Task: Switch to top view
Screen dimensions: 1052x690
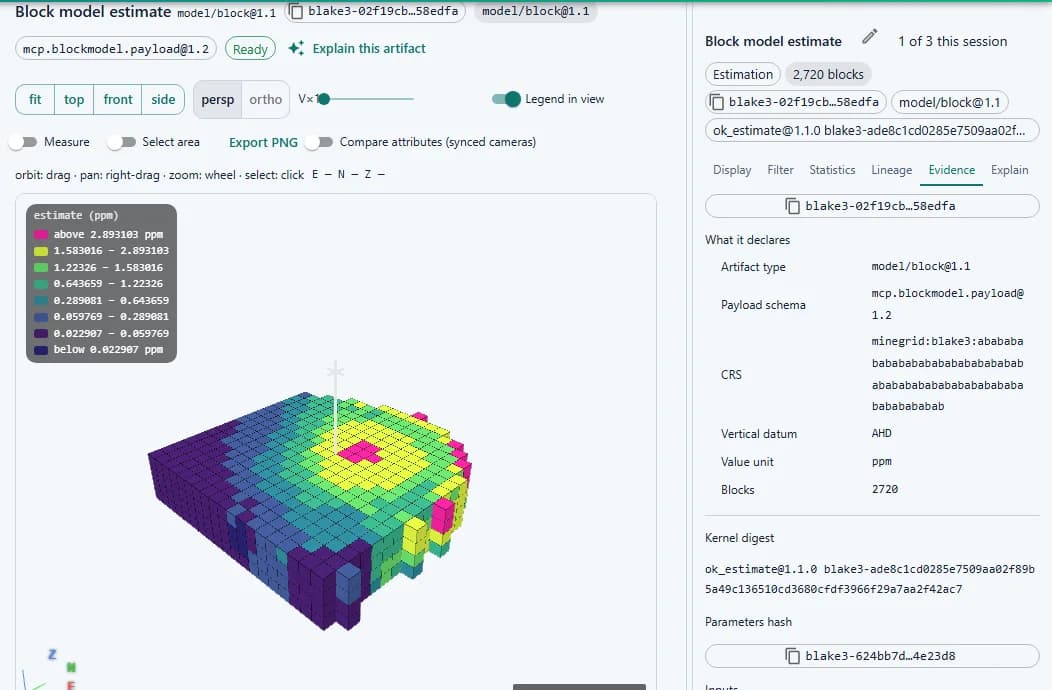Action: (x=74, y=99)
